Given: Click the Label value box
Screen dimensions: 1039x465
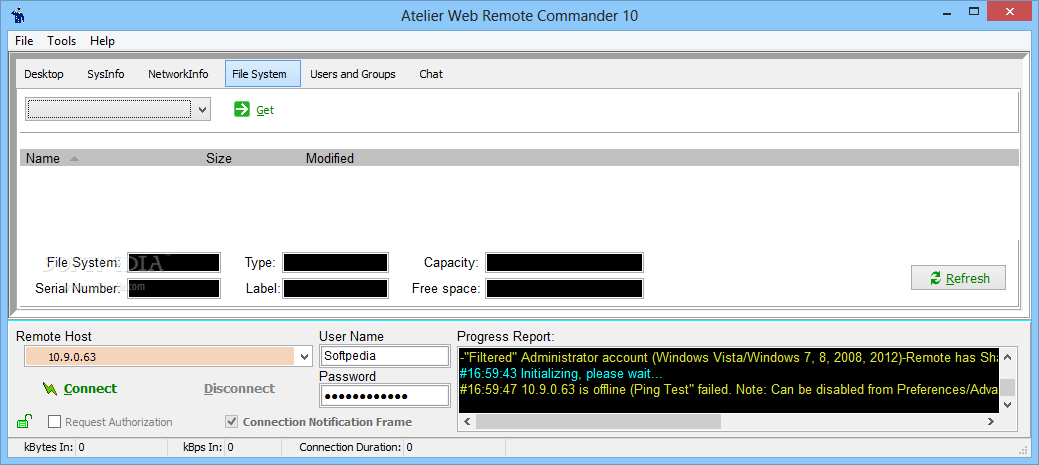Looking at the screenshot, I should tap(335, 289).
